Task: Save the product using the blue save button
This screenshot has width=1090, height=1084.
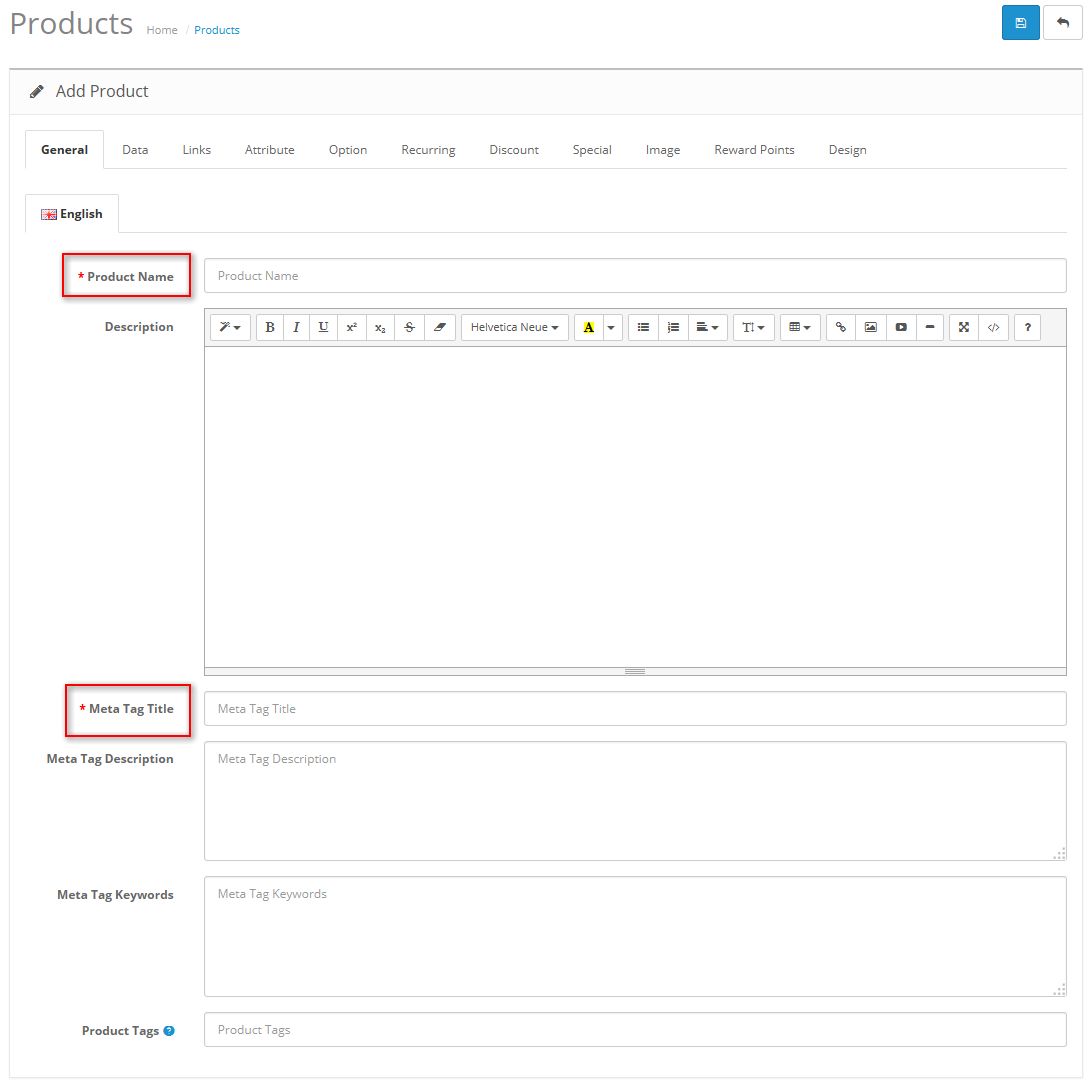Action: point(1020,22)
